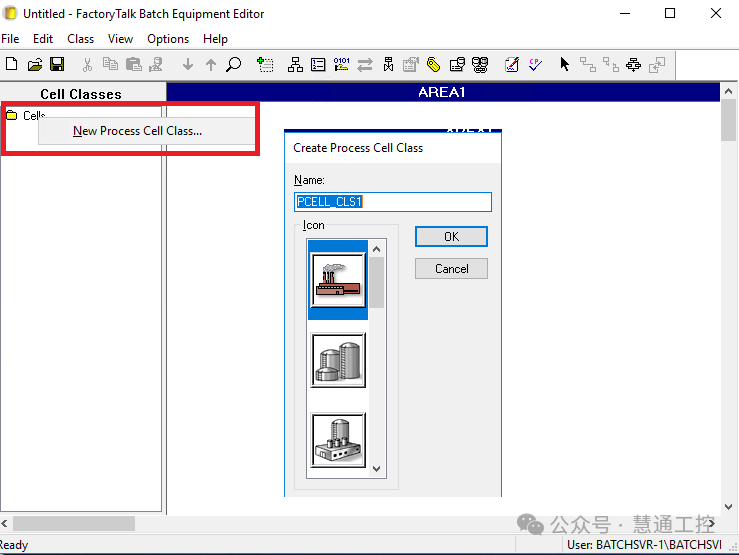739x555 pixels.
Task: Open the View menu
Action: pos(120,39)
